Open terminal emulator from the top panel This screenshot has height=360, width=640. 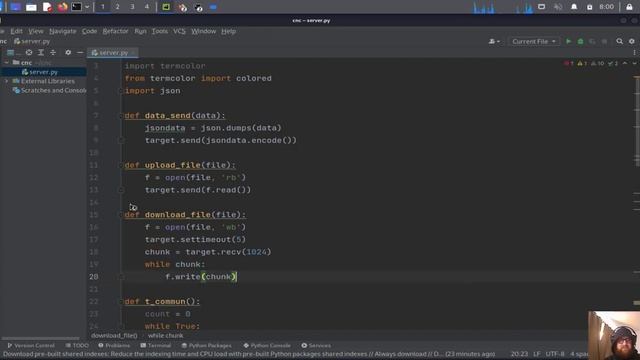(x=77, y=7)
